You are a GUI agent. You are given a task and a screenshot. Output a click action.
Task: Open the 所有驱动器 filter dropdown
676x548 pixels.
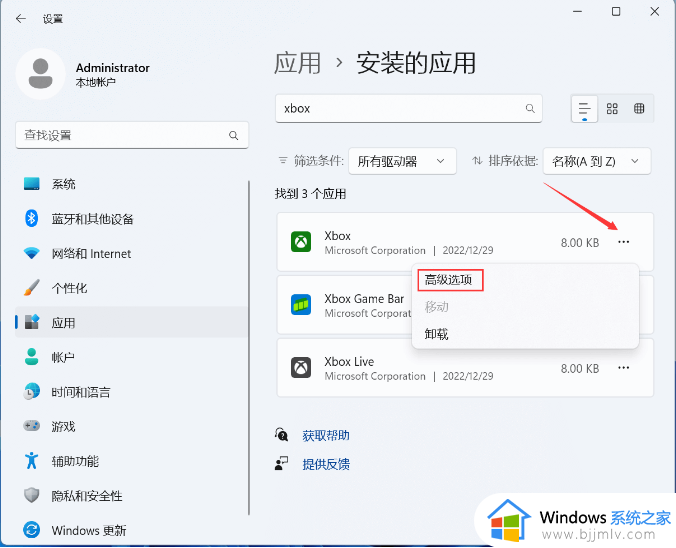[x=402, y=161]
